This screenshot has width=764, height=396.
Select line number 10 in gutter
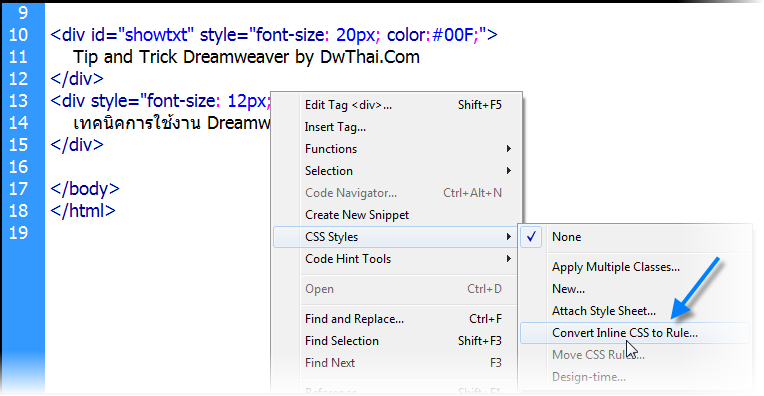click(x=19, y=35)
